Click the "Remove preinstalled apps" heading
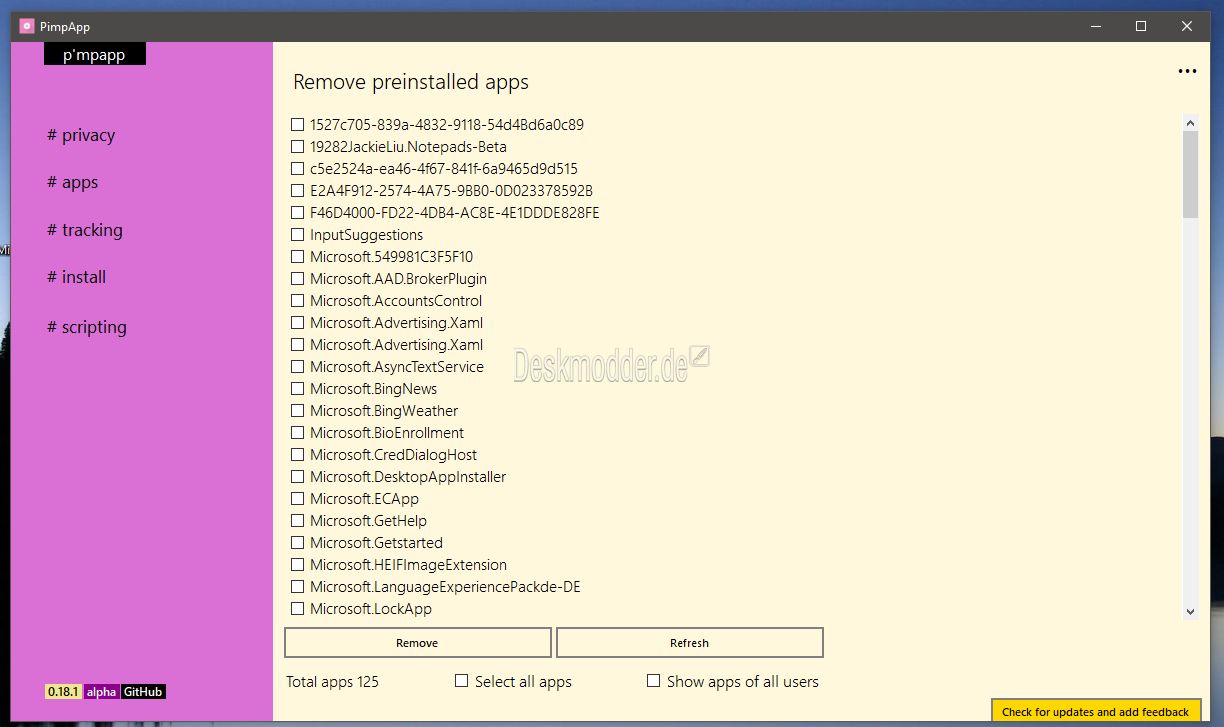 (411, 82)
